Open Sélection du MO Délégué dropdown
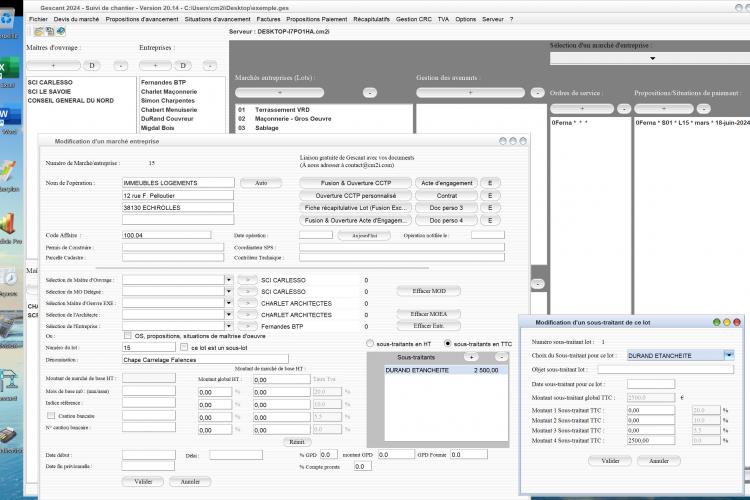 [229, 291]
